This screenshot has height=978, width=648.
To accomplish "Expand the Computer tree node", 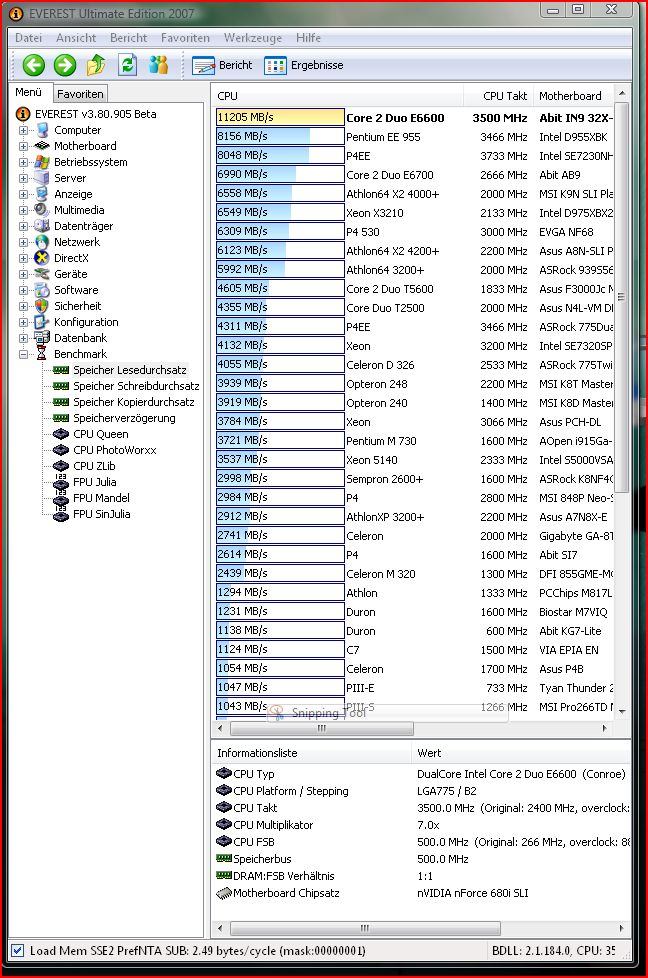I will 23,130.
